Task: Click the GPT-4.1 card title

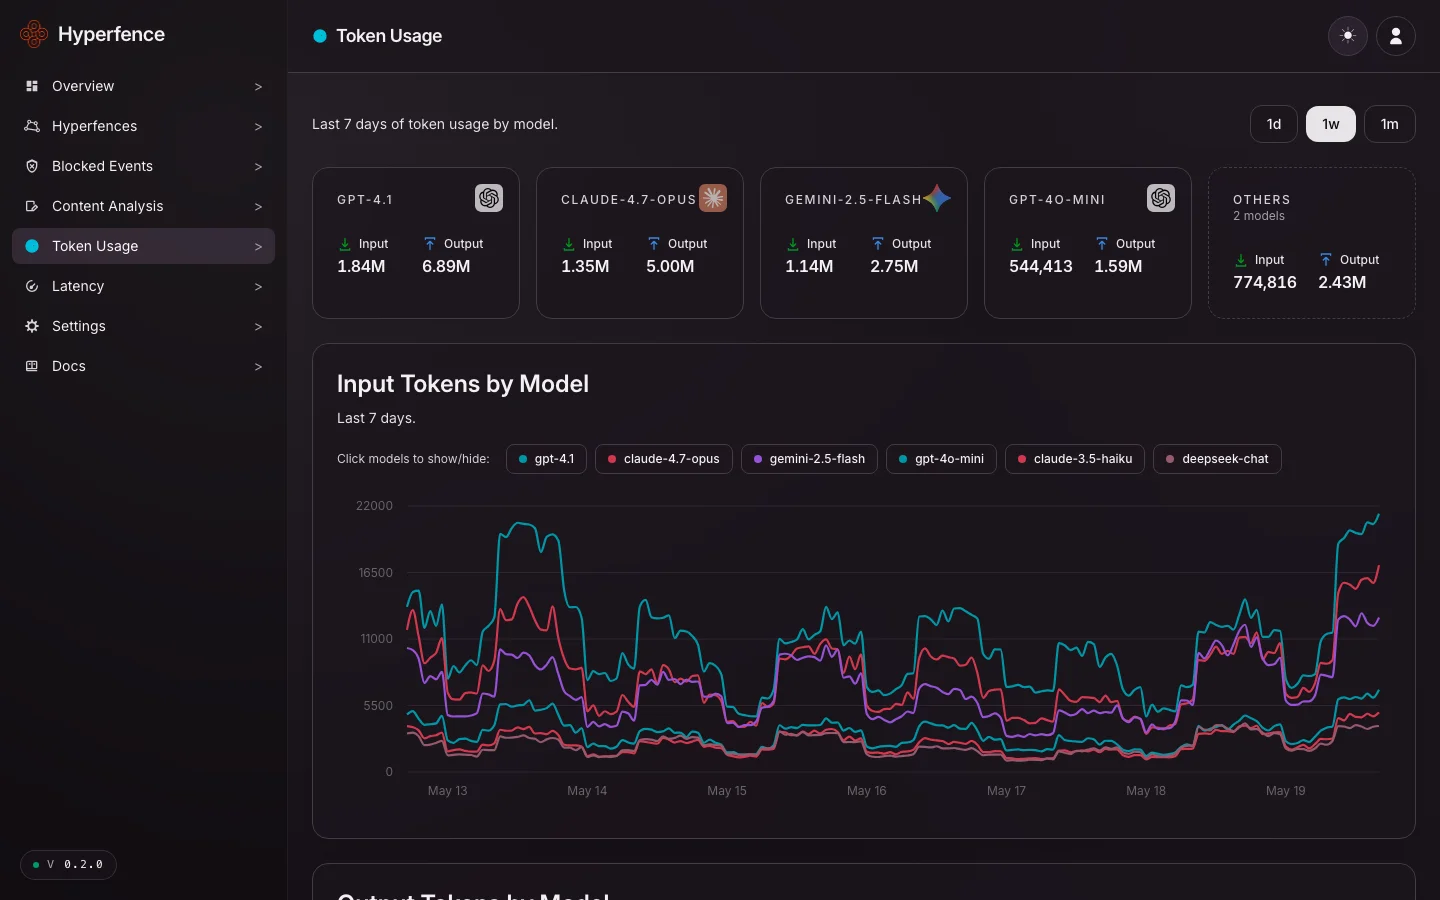Action: coord(365,200)
